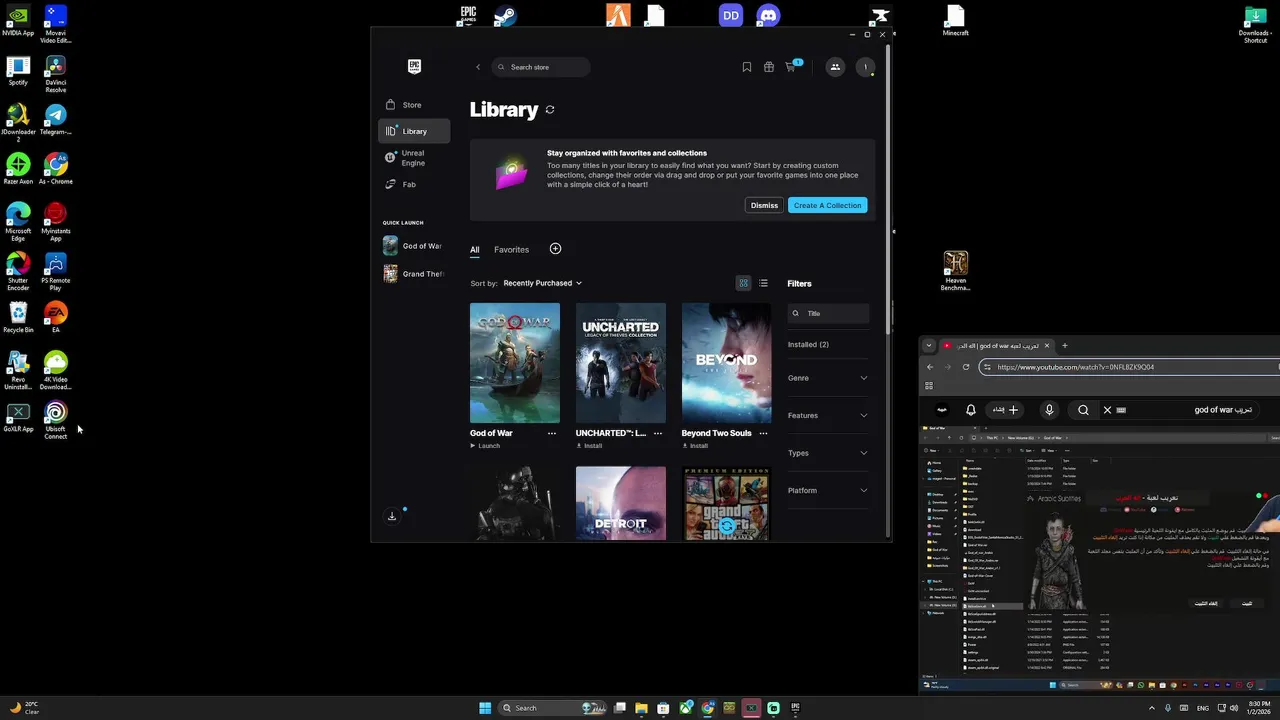
Task: Open Uncharted Legacy of Thieves cover
Action: pos(621,363)
